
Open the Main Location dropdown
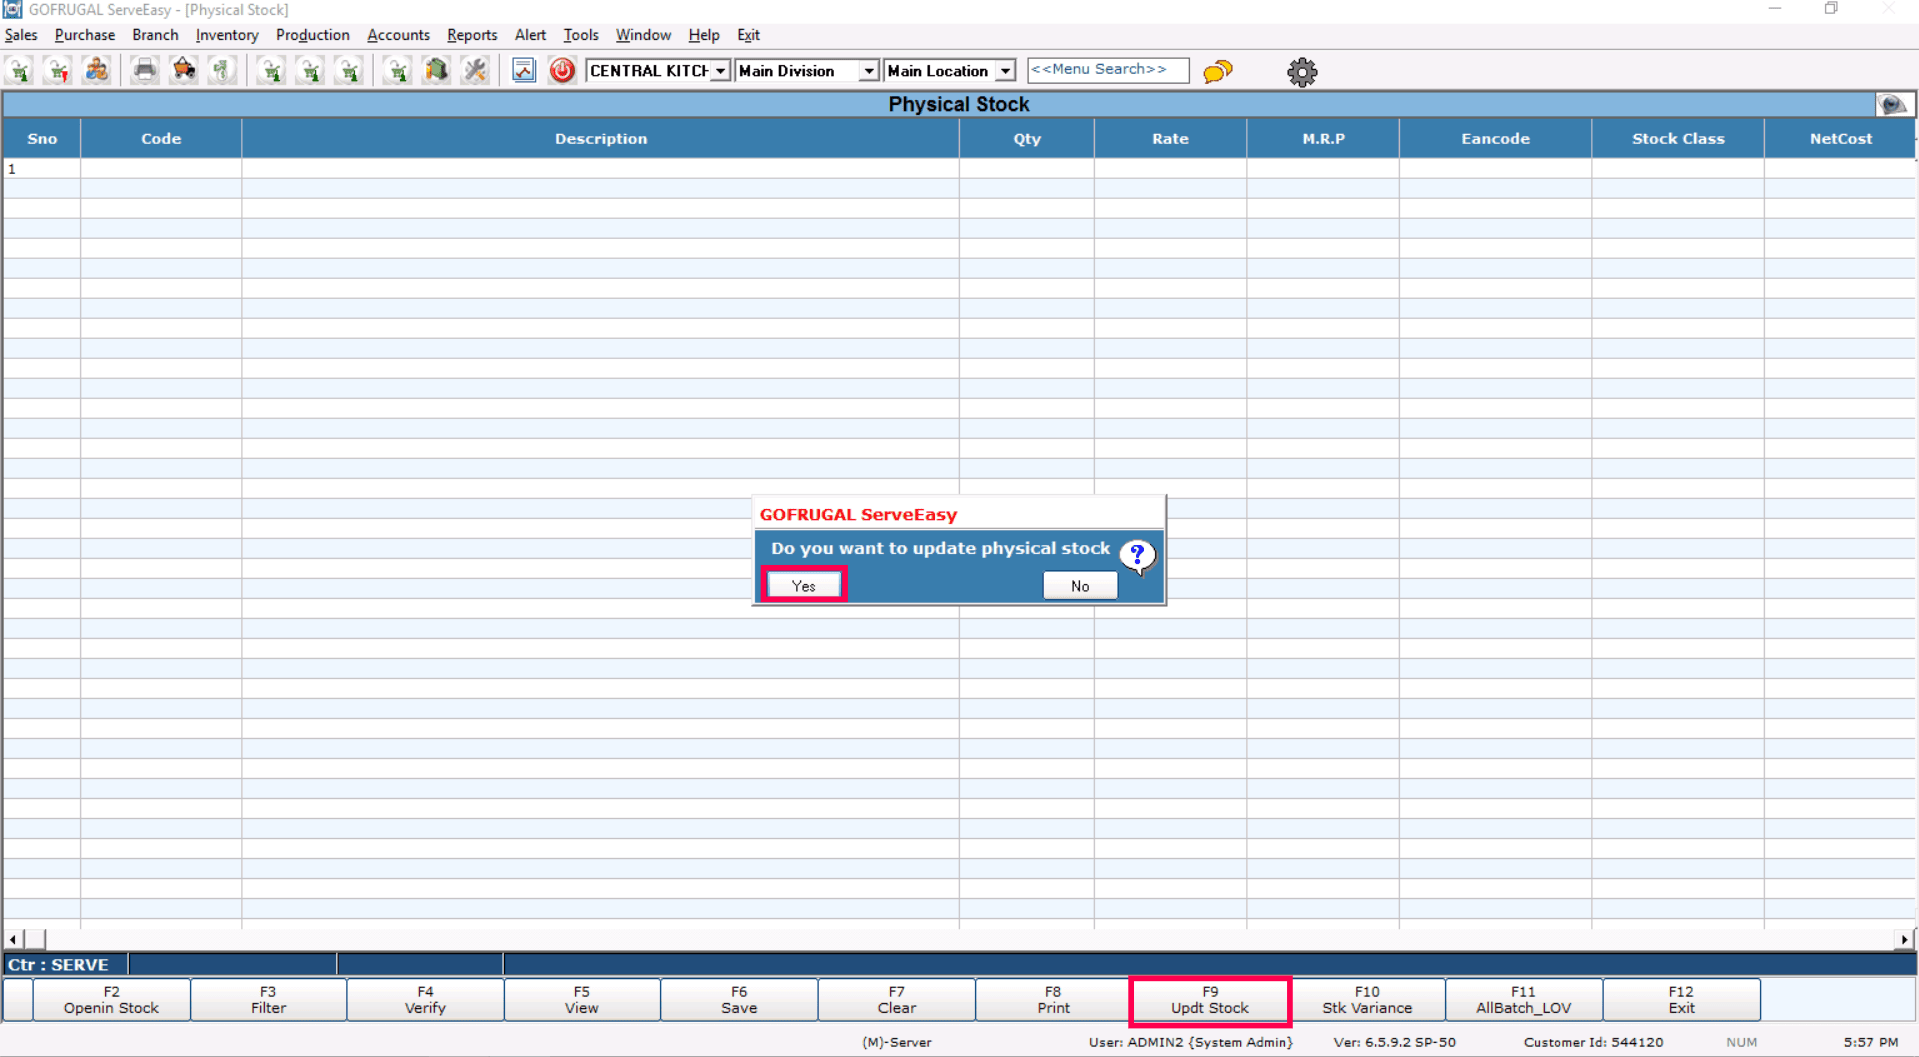click(1005, 71)
